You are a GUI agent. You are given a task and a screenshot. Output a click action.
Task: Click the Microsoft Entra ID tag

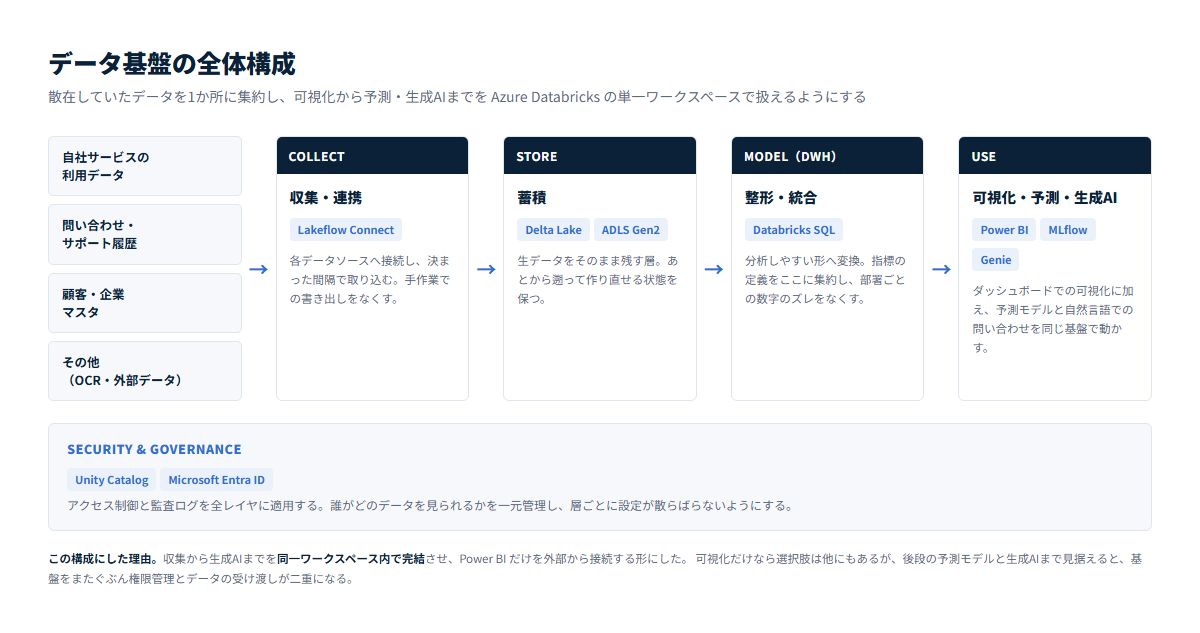click(216, 480)
